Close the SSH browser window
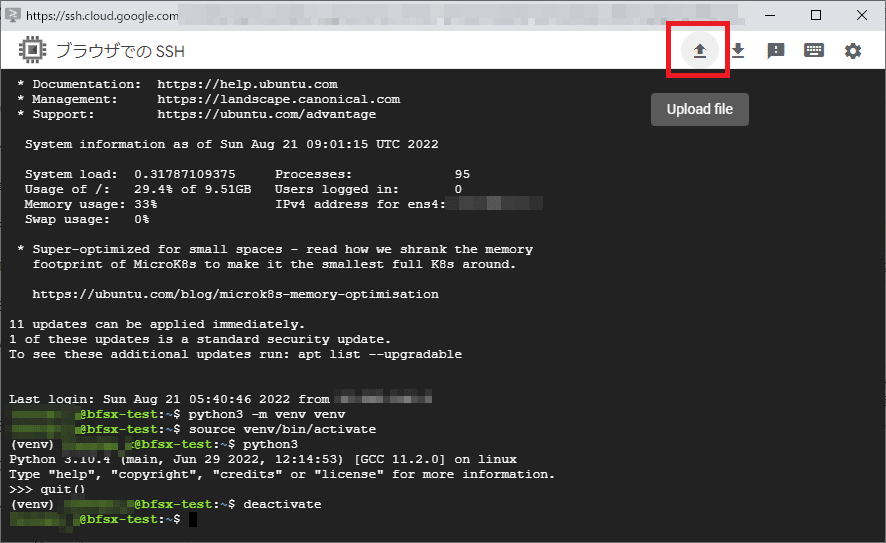 (862, 15)
